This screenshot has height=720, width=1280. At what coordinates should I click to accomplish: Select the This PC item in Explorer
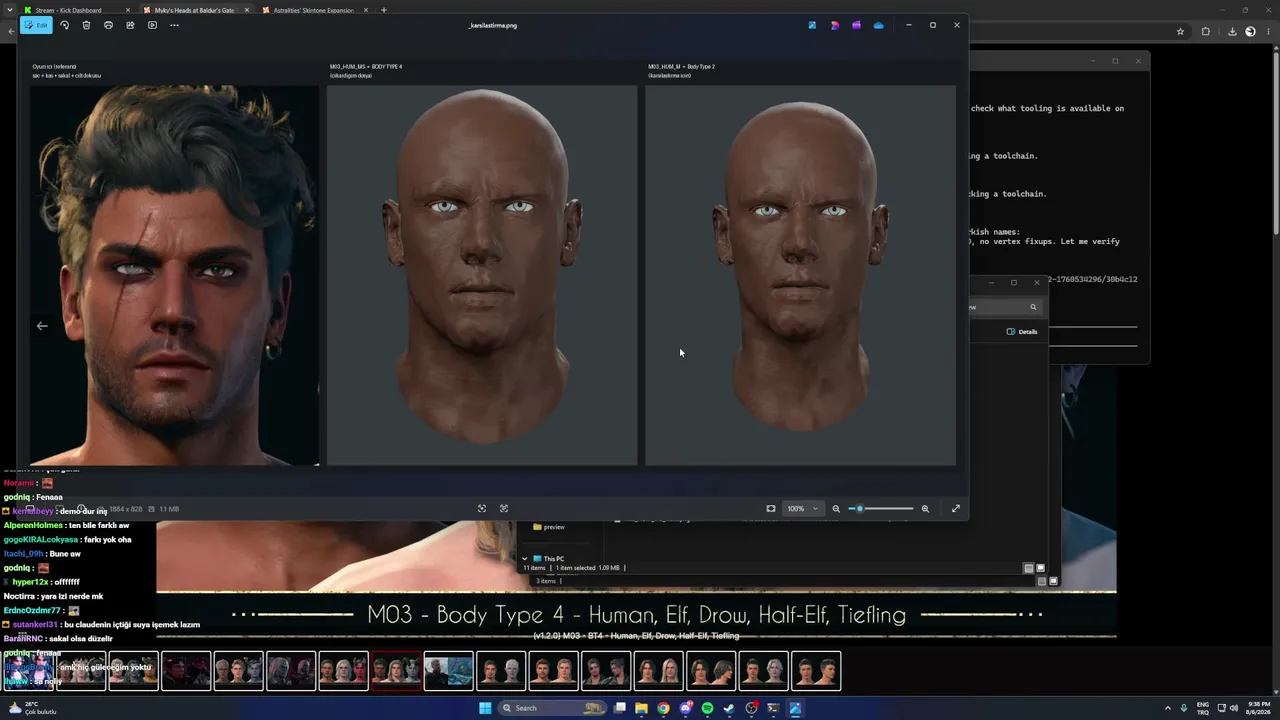coord(548,559)
